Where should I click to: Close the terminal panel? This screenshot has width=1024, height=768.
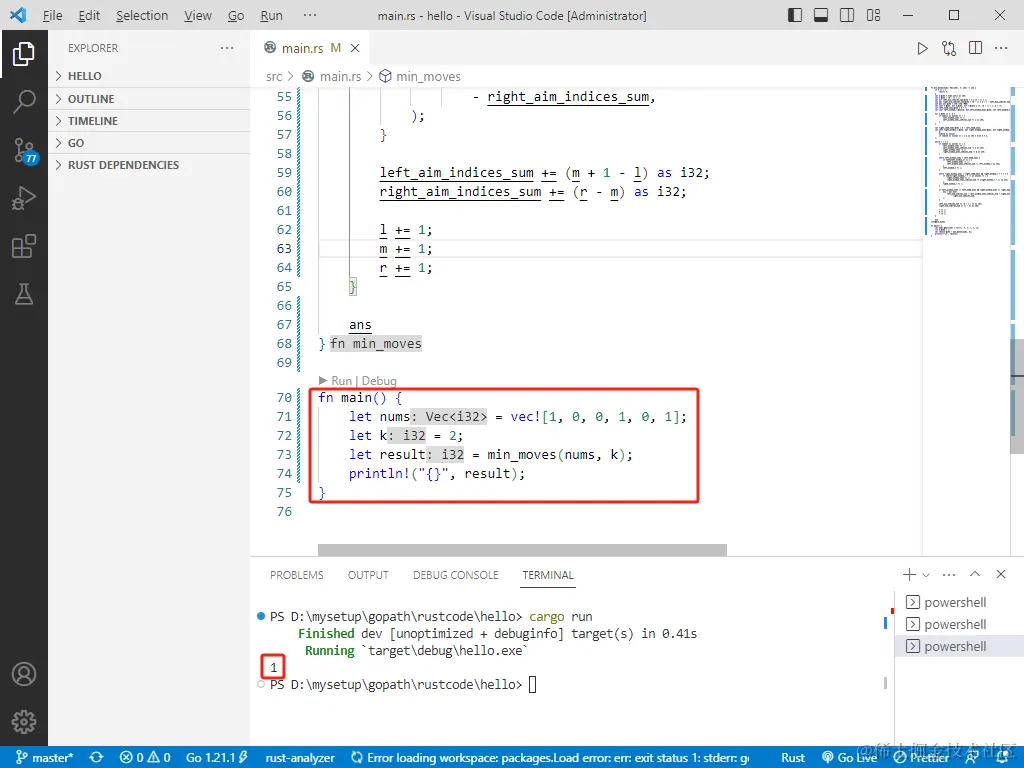tap(1000, 574)
